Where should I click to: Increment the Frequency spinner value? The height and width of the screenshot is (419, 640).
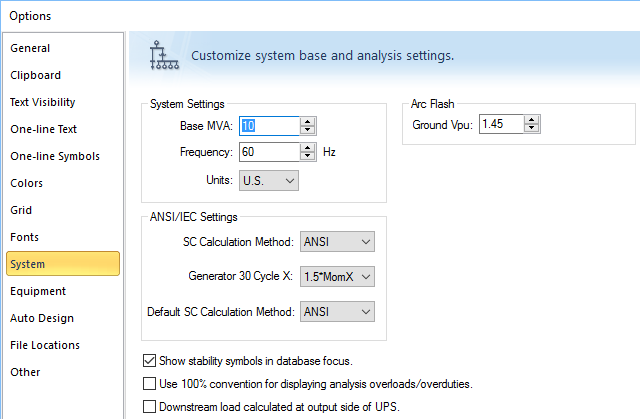pyautogui.click(x=308, y=148)
